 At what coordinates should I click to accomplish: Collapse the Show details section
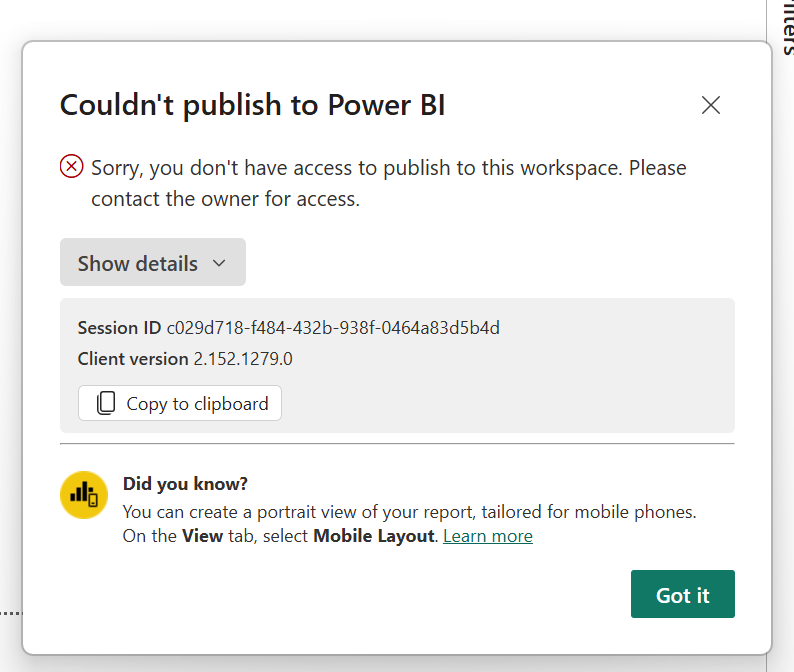point(153,262)
